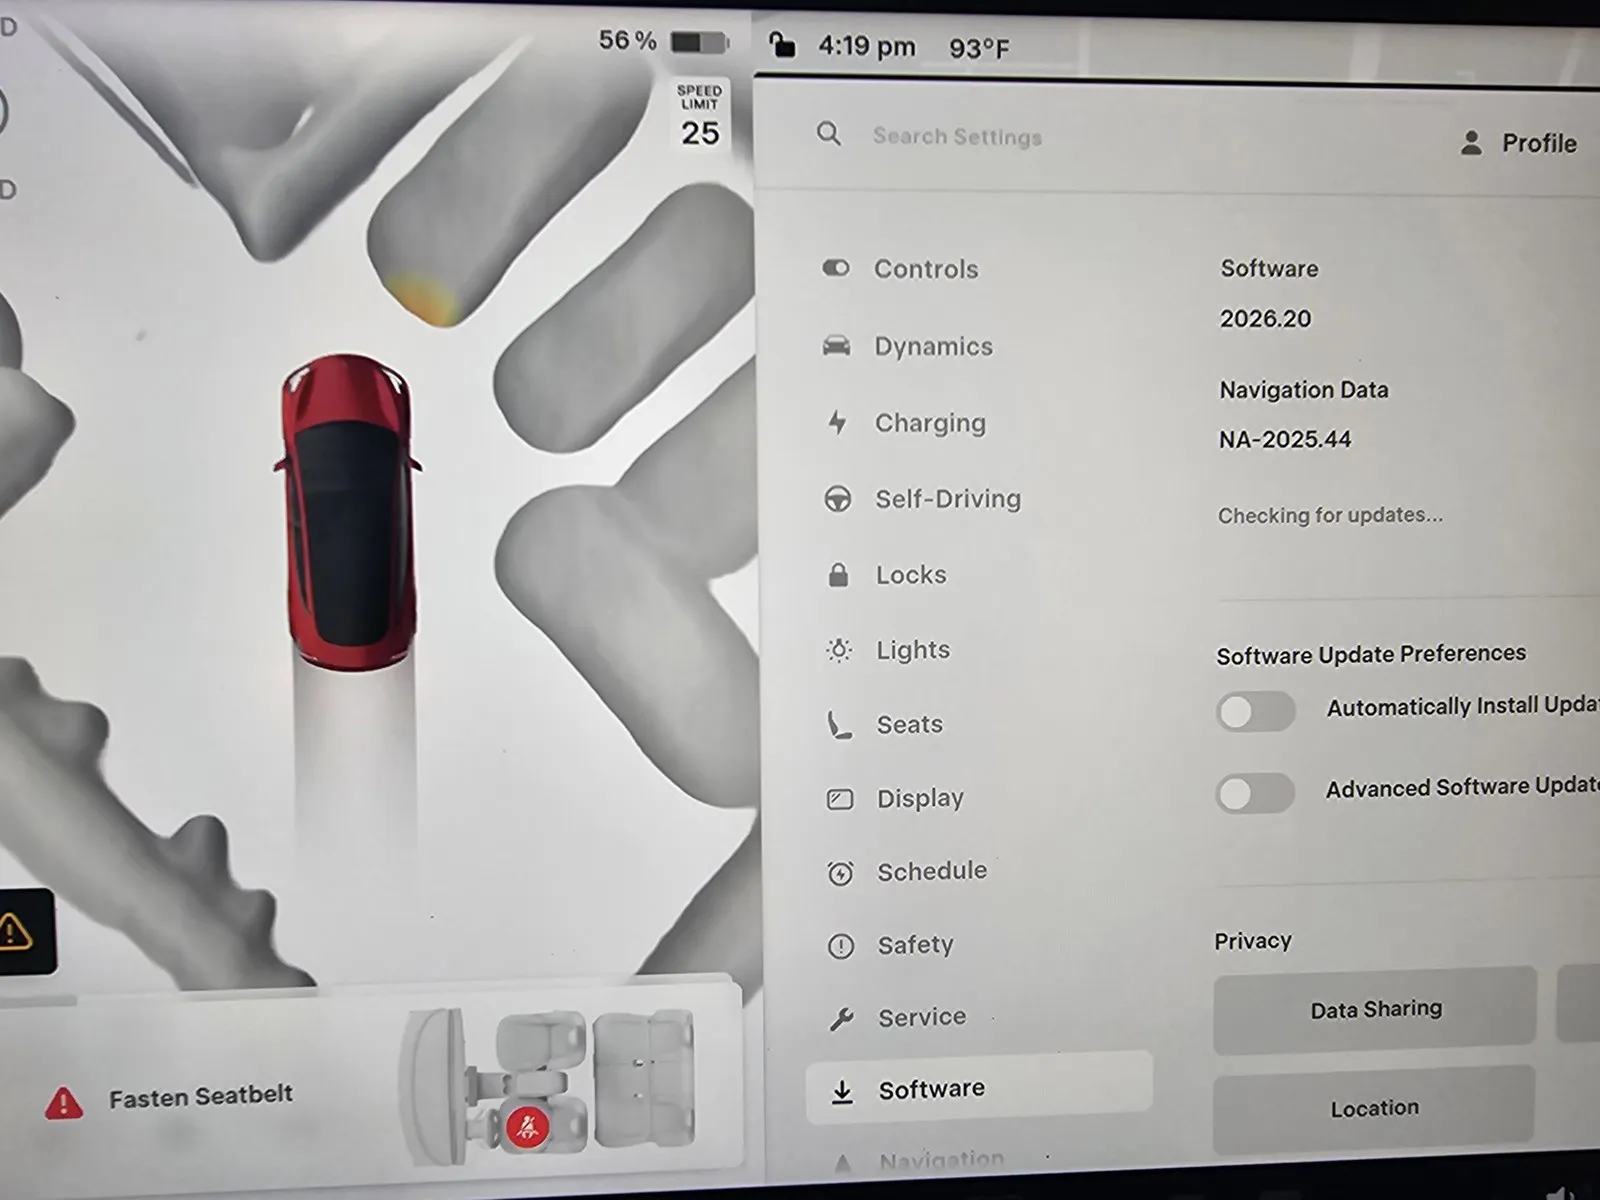
Task: Tap the 4:19 pm clock
Action: click(x=866, y=46)
